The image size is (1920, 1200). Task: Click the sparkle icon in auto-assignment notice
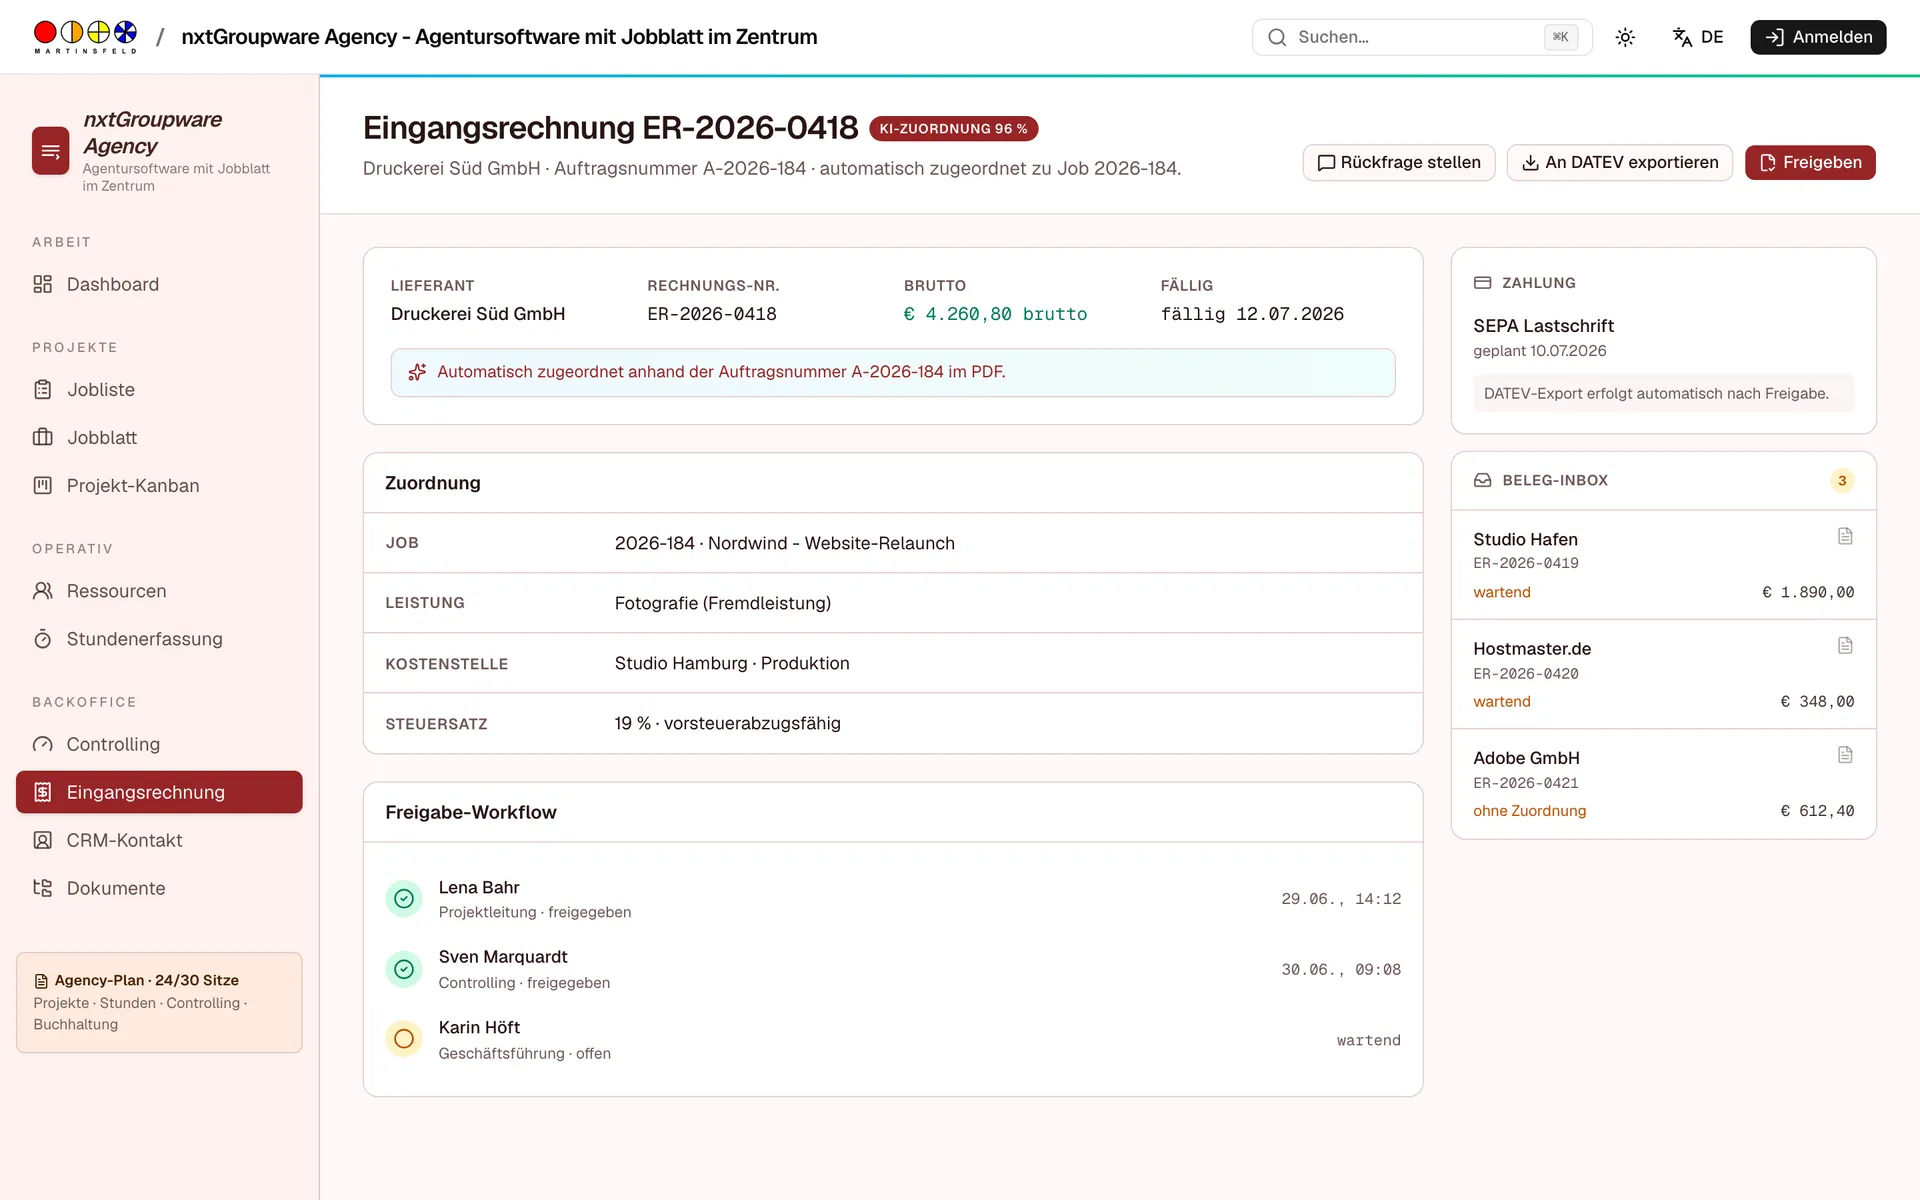(x=418, y=372)
